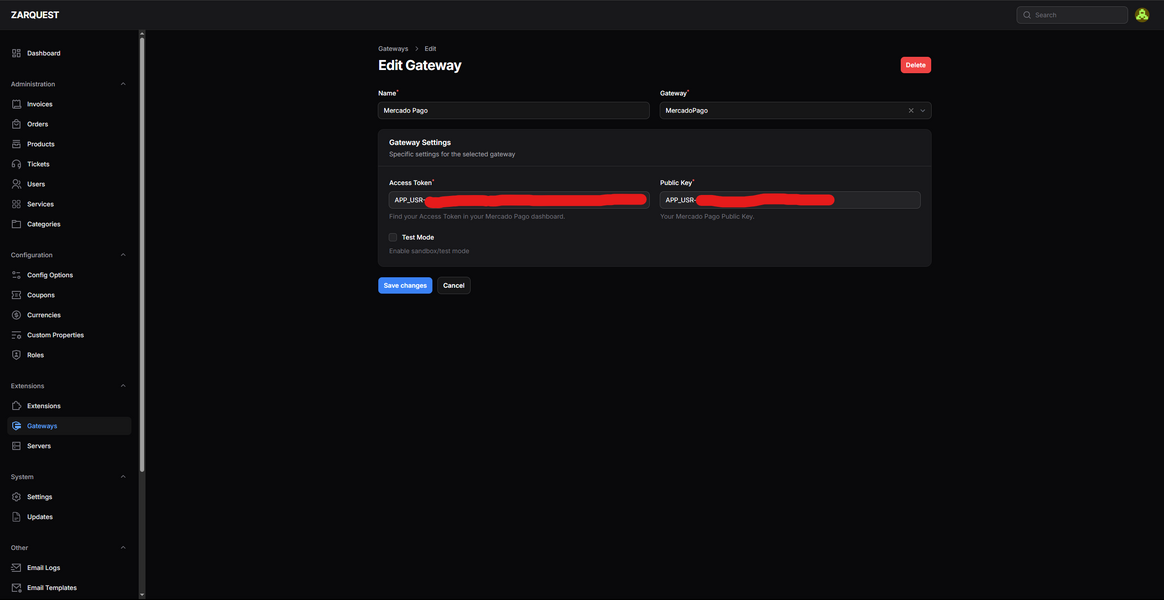Go to the Tickets page
This screenshot has width=1164, height=600.
[x=69, y=164]
